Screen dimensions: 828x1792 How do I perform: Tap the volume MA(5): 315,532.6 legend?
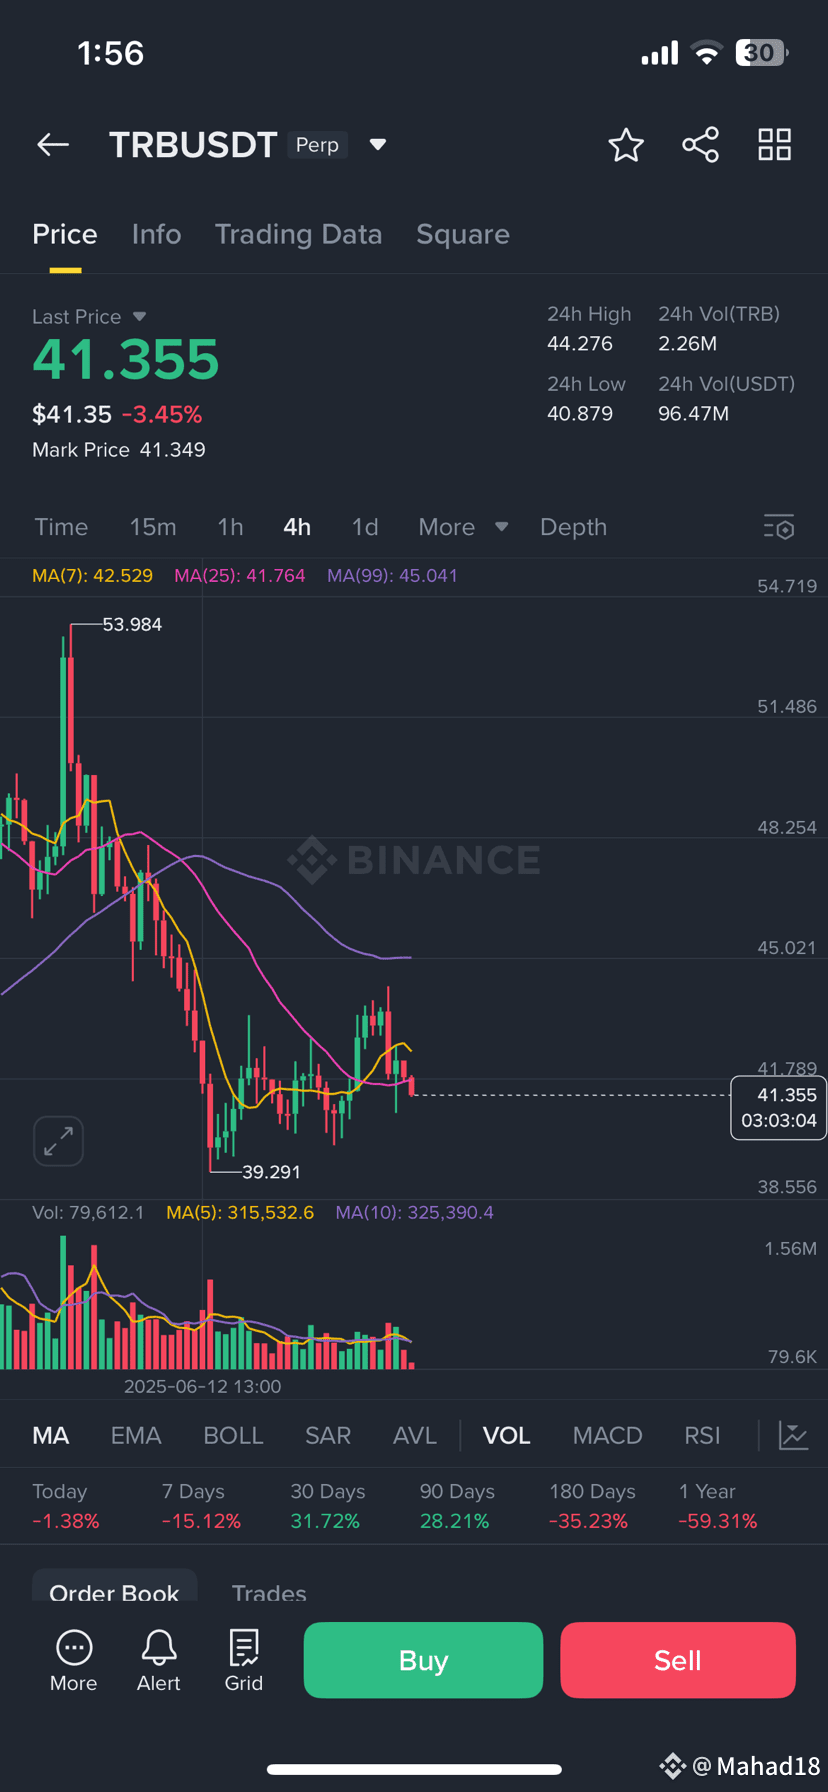[x=240, y=1213]
